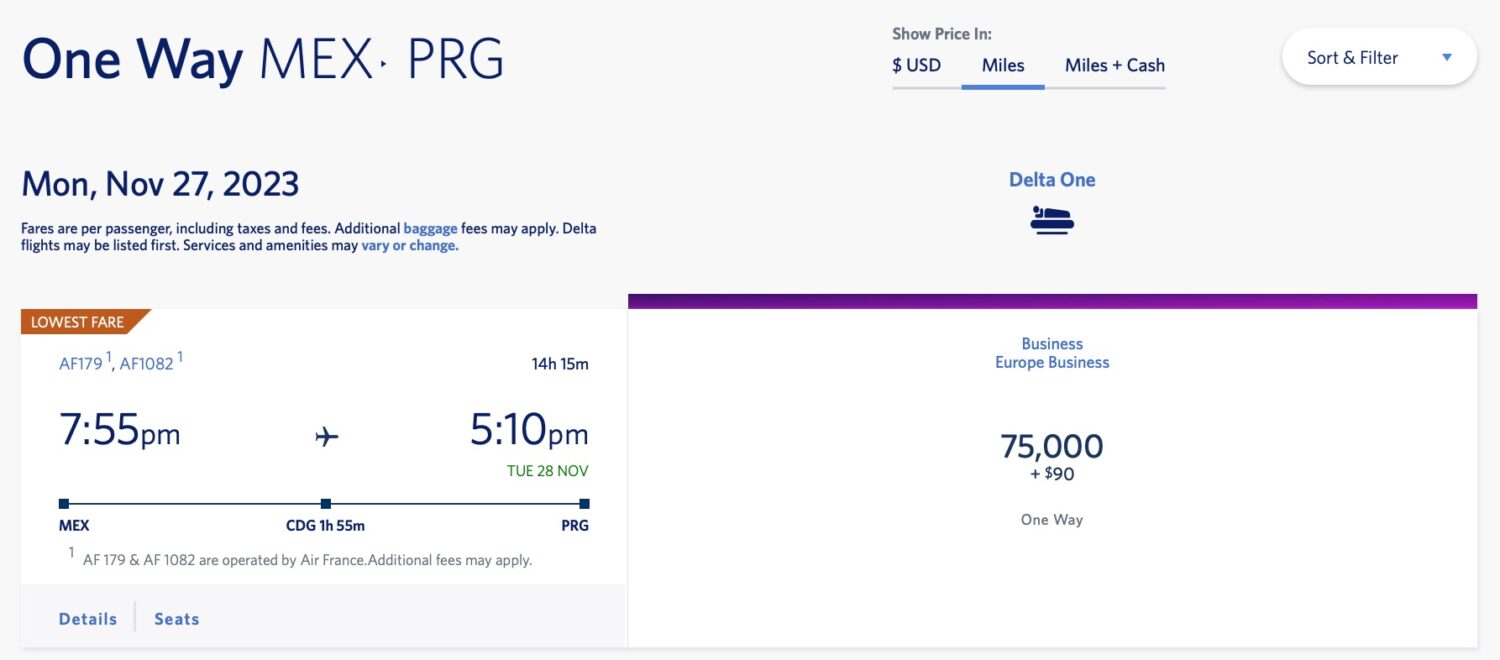
Task: View flight Details
Action: point(88,619)
